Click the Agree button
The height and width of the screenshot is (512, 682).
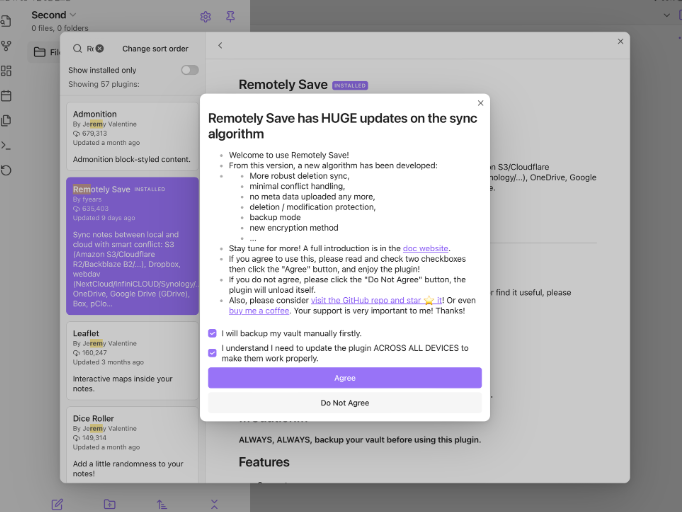[x=344, y=378]
